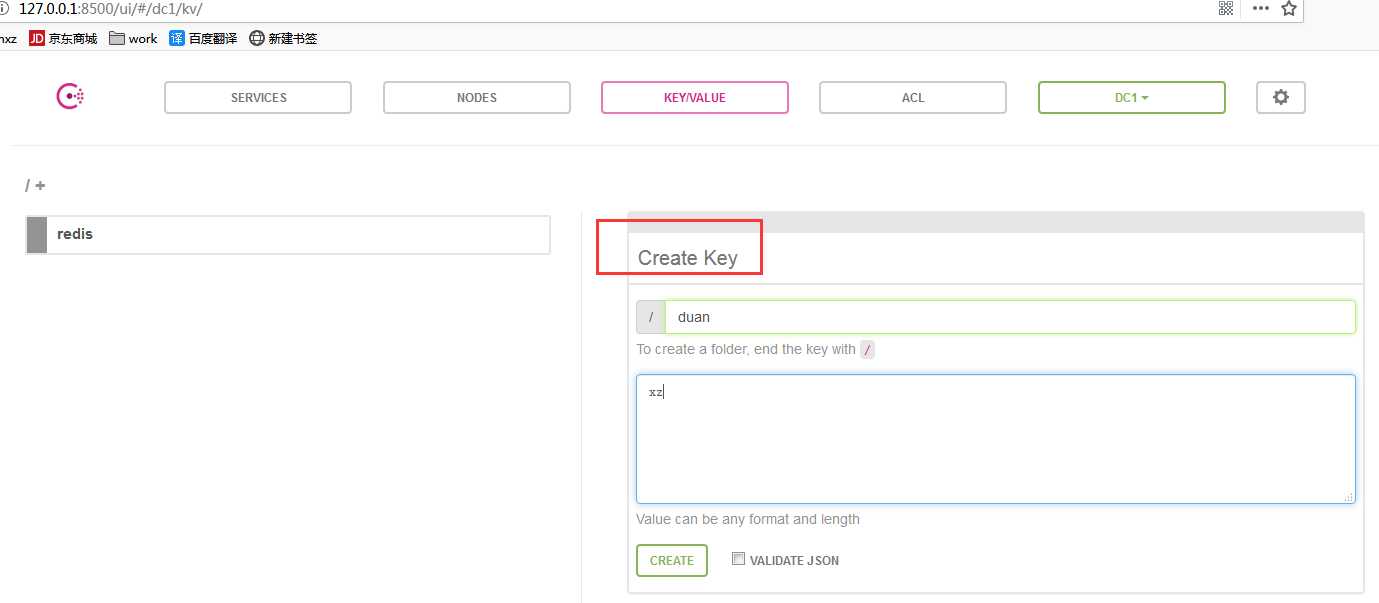Image resolution: width=1379 pixels, height=603 pixels.
Task: Switch to the SERVICES tab
Action: pyautogui.click(x=258, y=97)
